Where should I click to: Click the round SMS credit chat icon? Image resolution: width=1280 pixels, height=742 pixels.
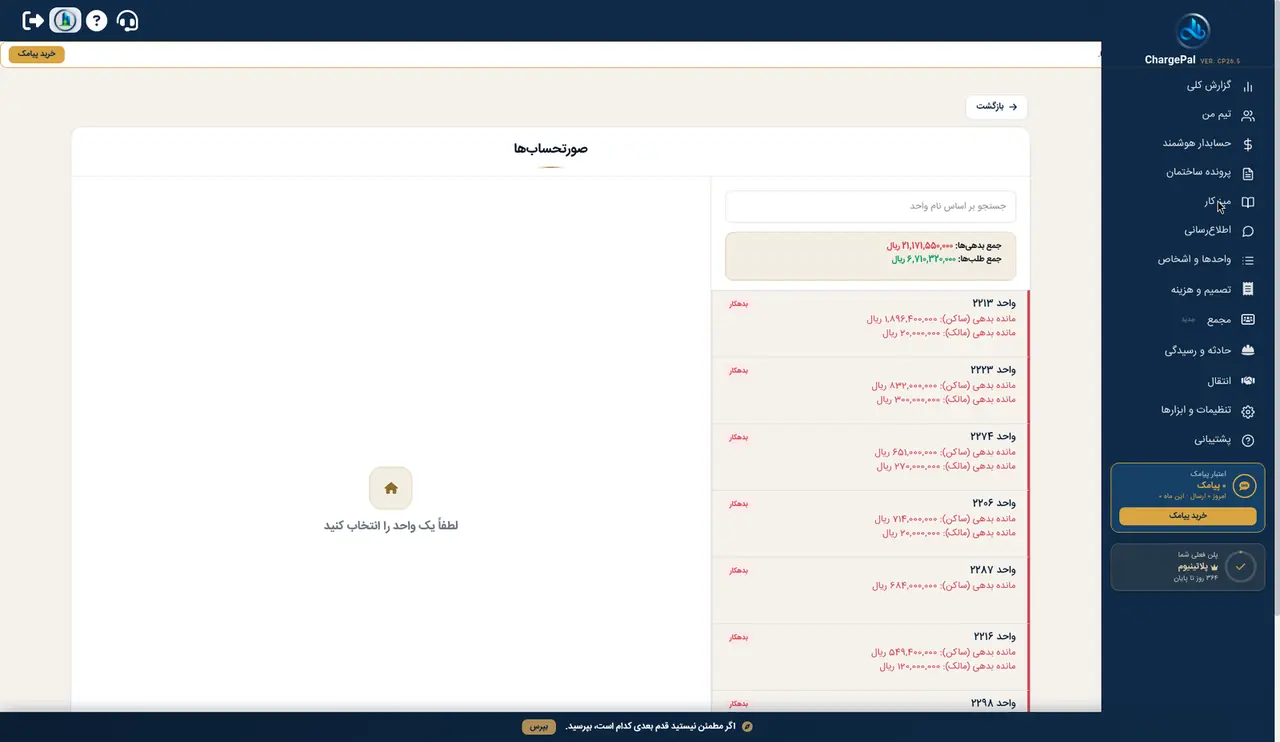[1245, 486]
